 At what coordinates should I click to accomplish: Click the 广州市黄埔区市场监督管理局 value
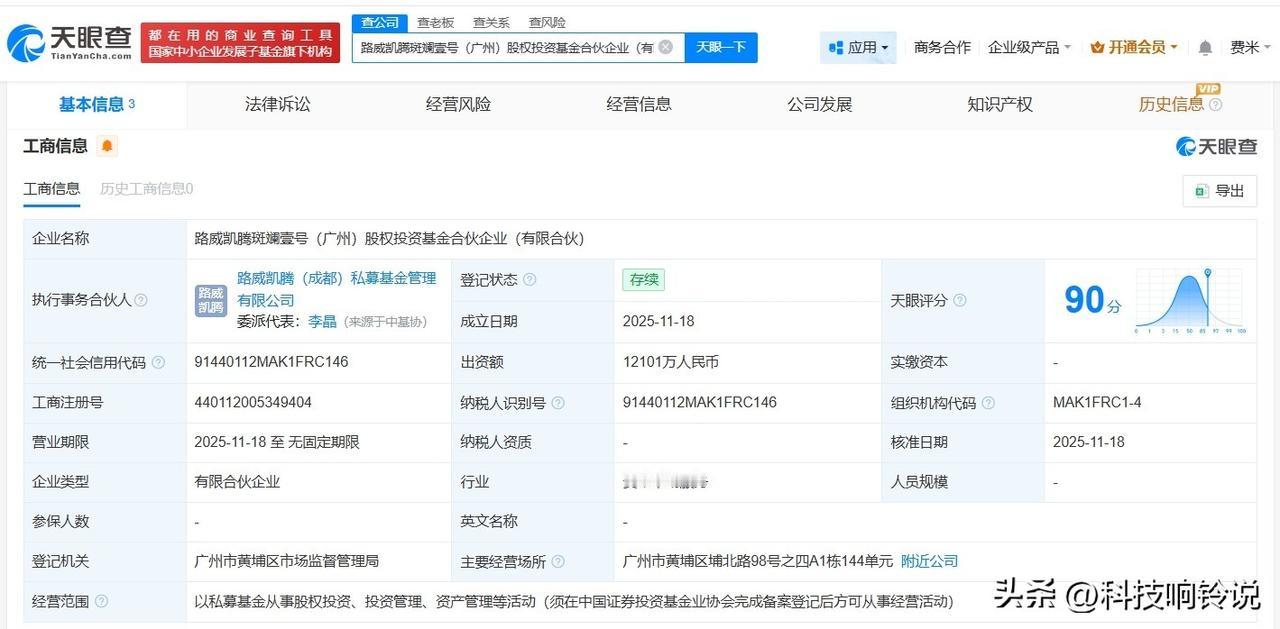[286, 562]
